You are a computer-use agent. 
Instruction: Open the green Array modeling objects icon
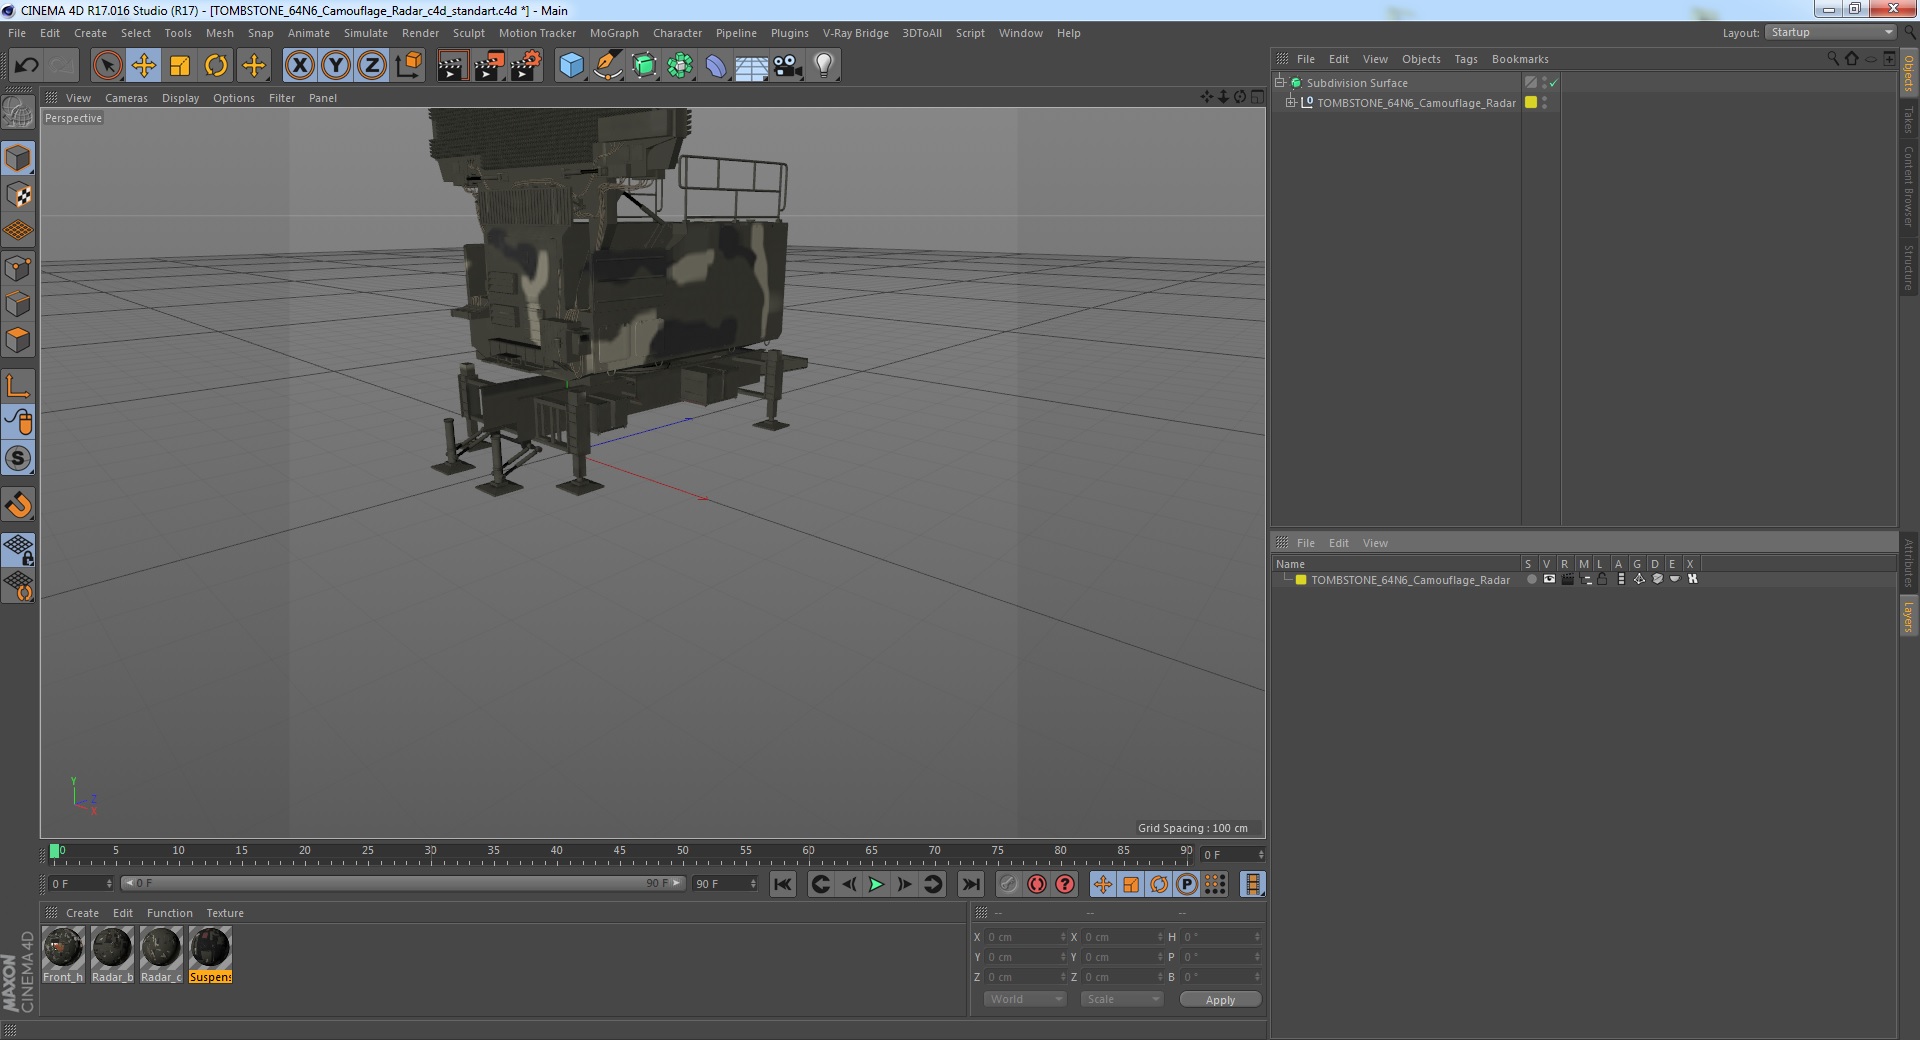(680, 66)
